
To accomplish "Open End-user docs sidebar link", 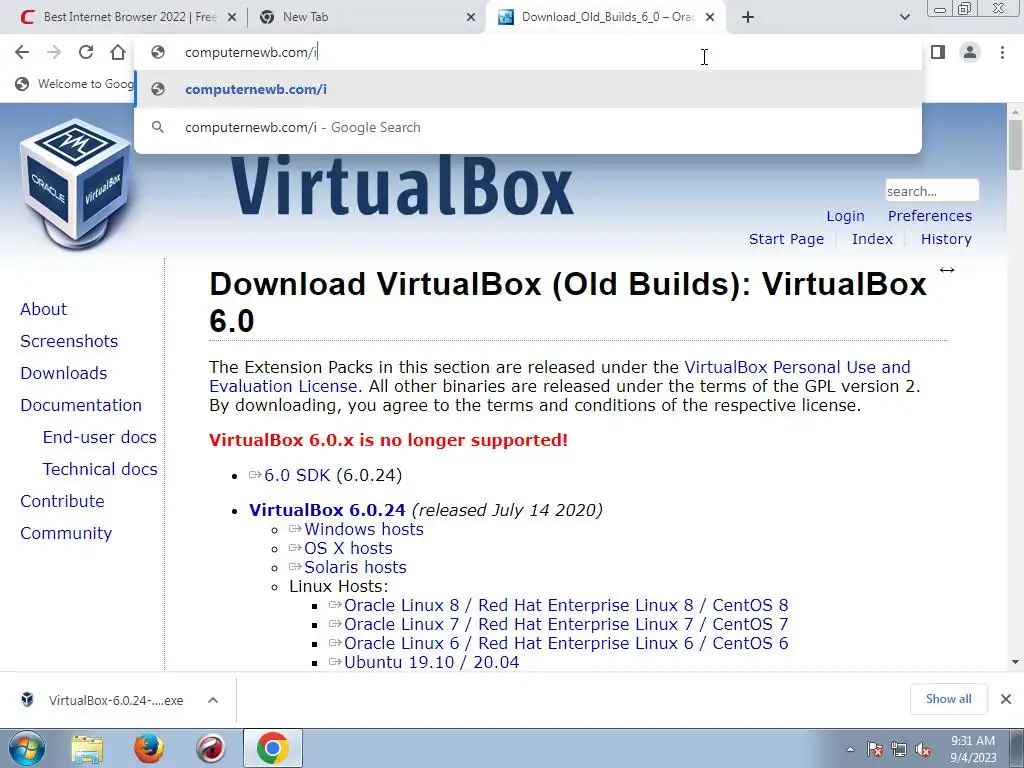I will 100,437.
